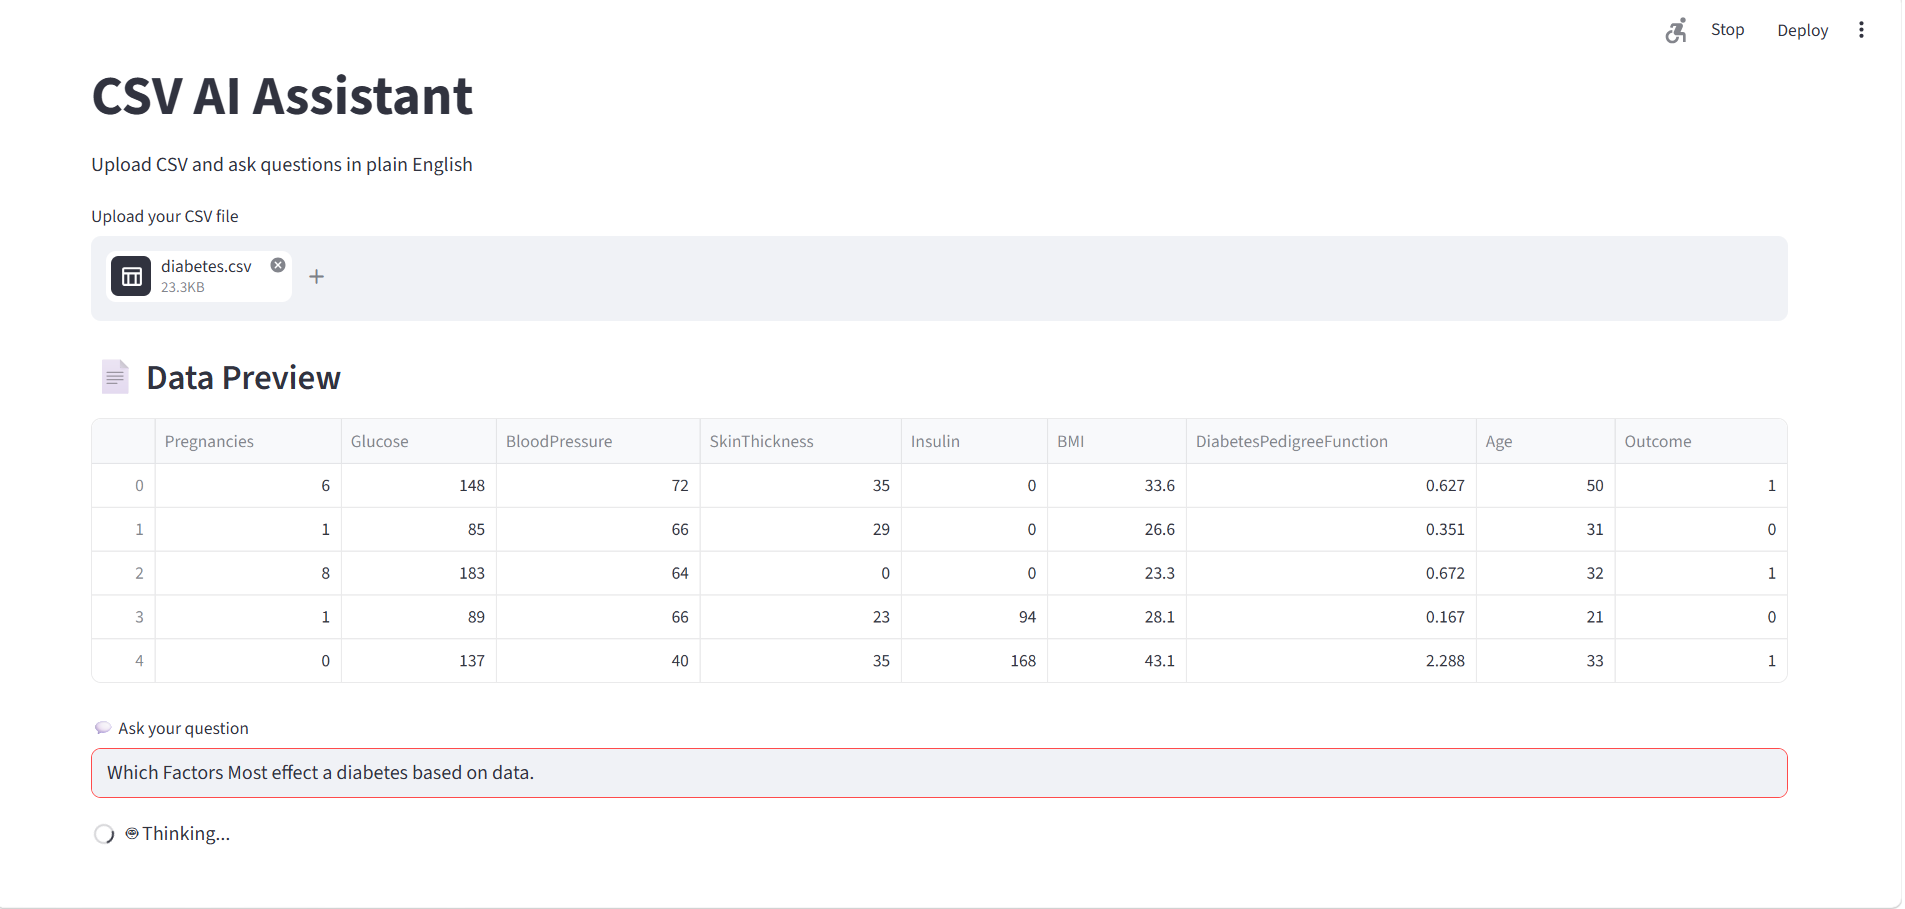The height and width of the screenshot is (909, 1905).
Task: Select the Age cell showing 21
Action: [1546, 617]
